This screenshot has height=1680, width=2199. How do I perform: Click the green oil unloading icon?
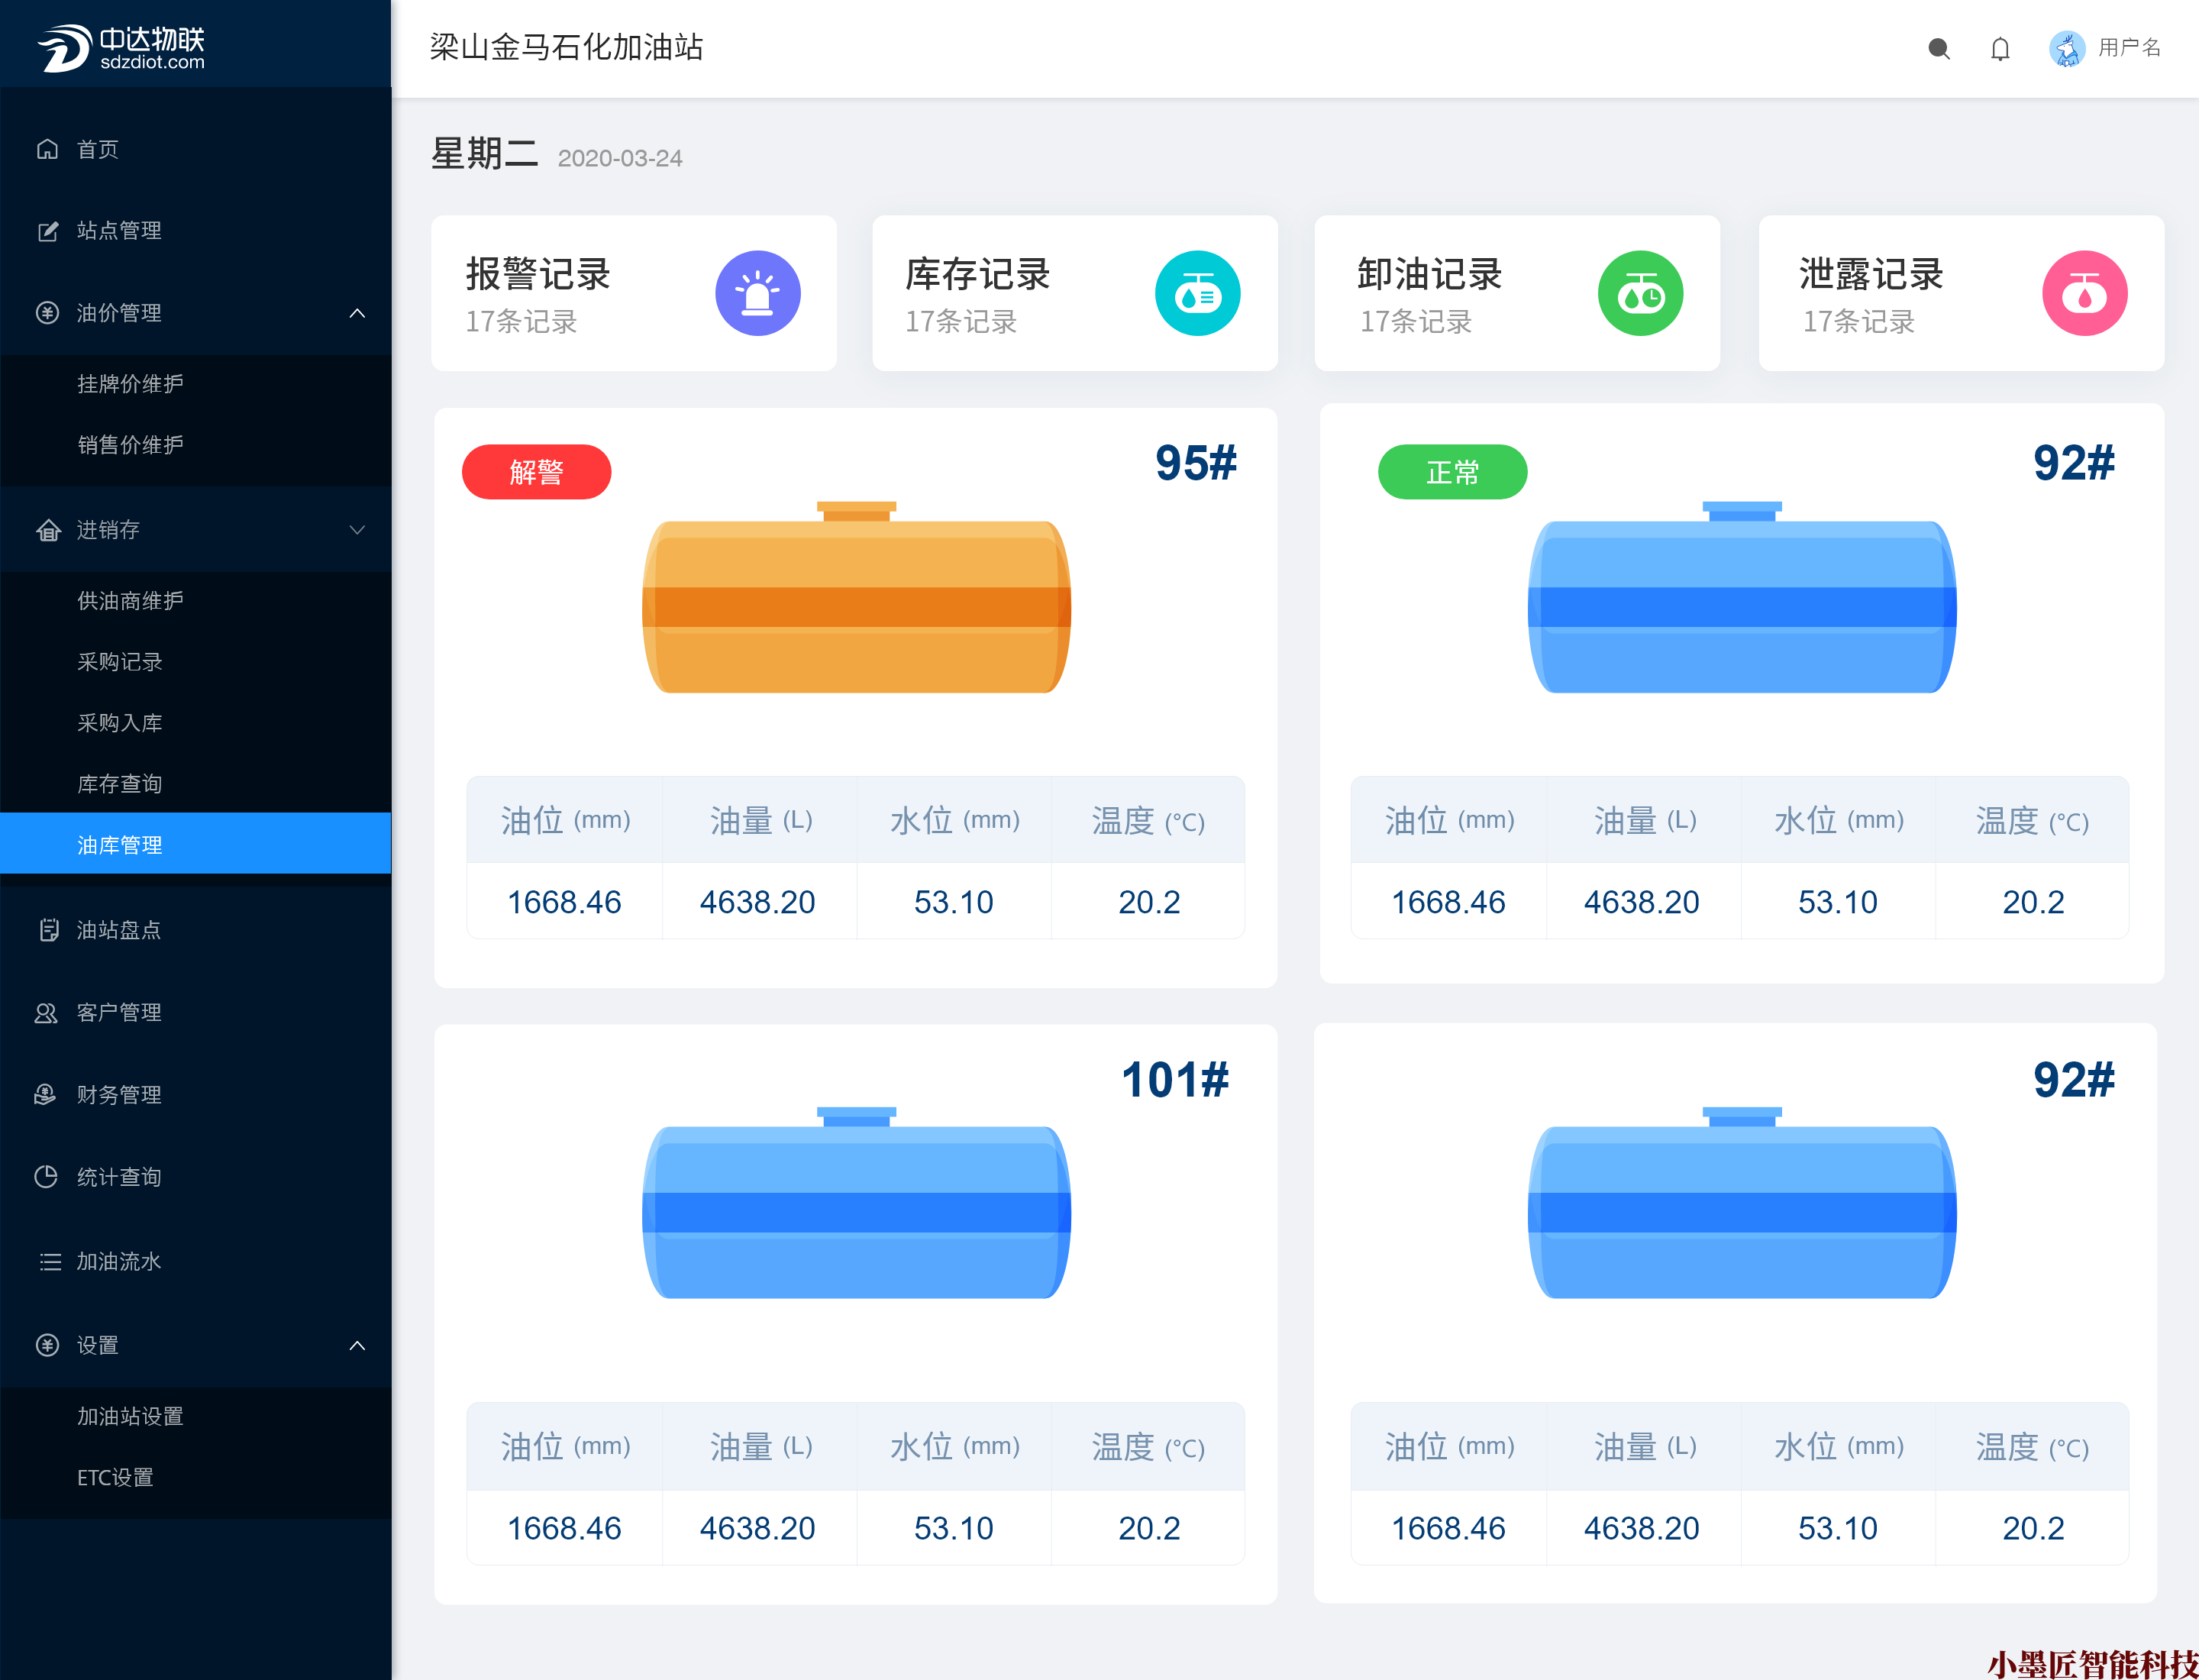[x=1640, y=293]
